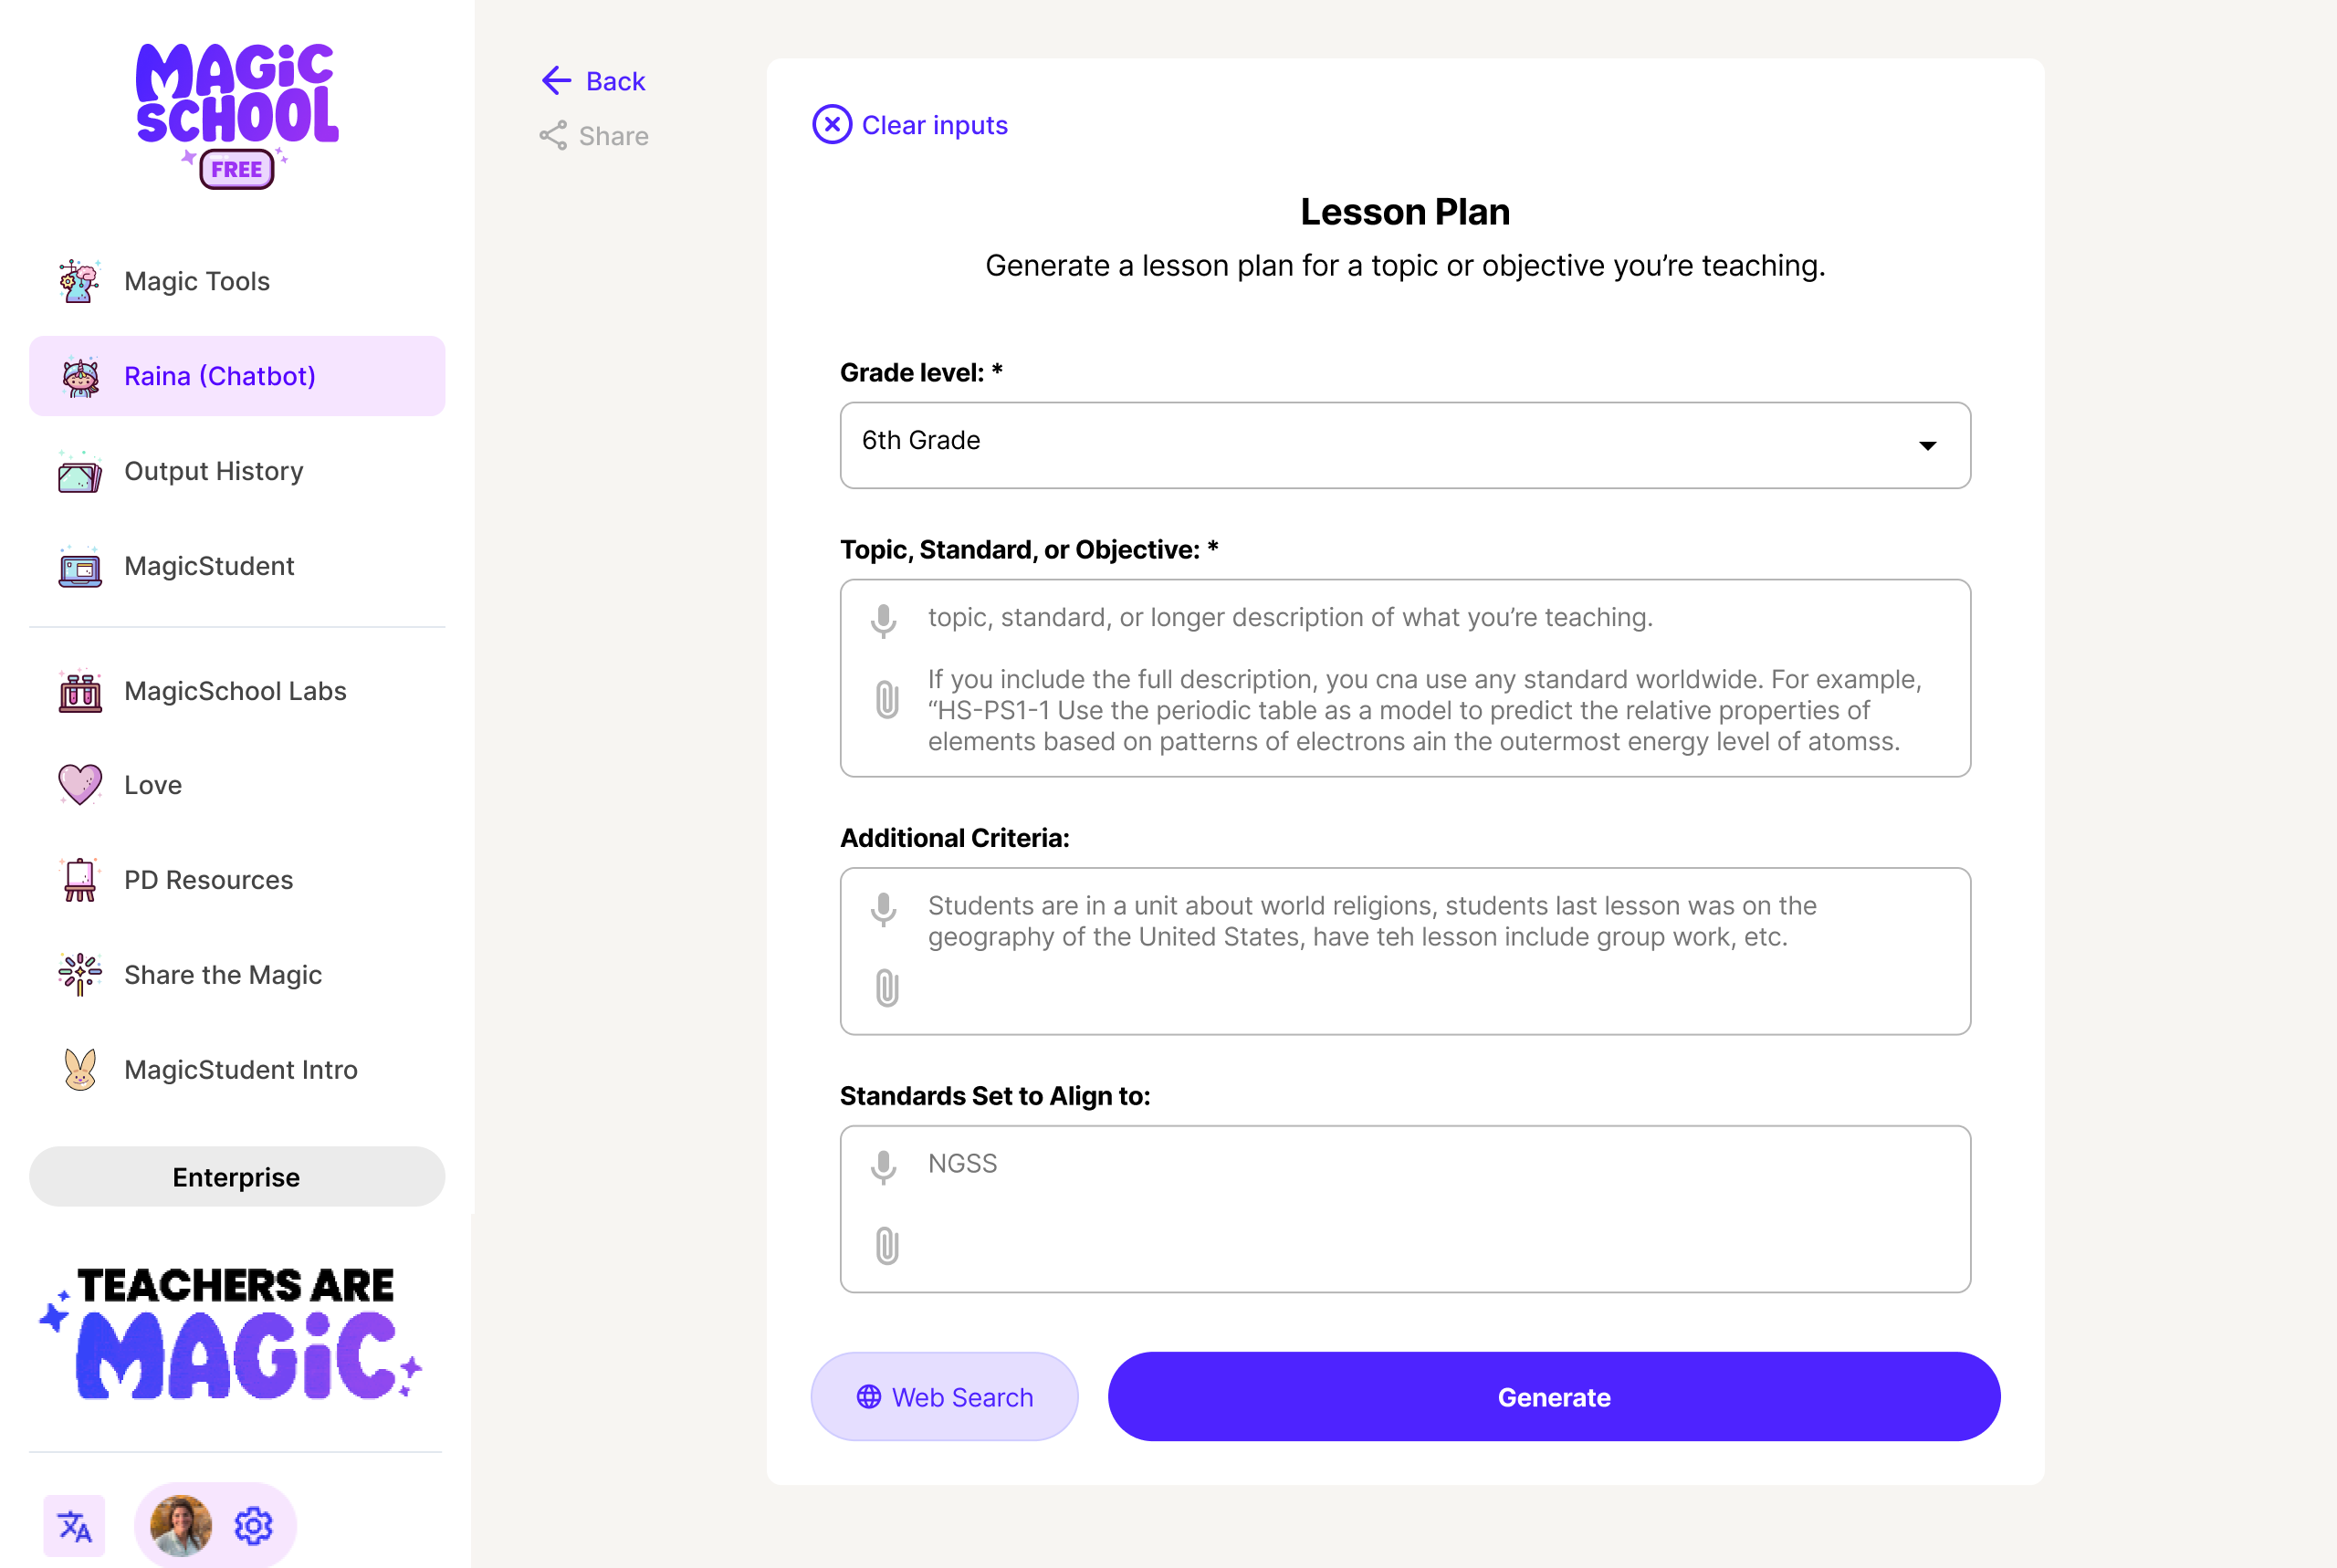Click the Clear inputs circled X icon
2337x1568 pixels.
tap(831, 124)
